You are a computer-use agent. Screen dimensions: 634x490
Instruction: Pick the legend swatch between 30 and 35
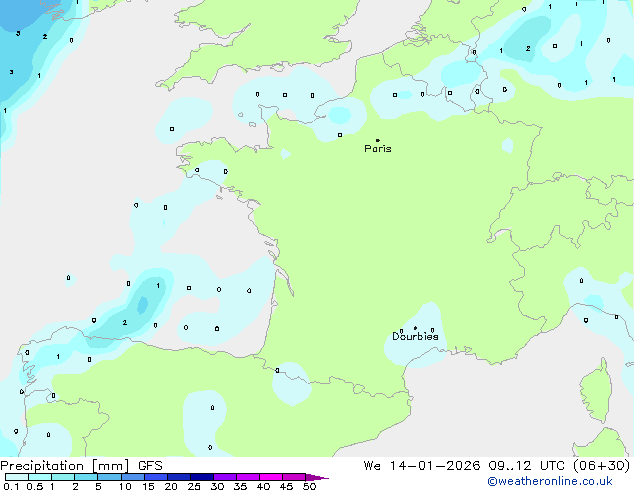(x=225, y=477)
